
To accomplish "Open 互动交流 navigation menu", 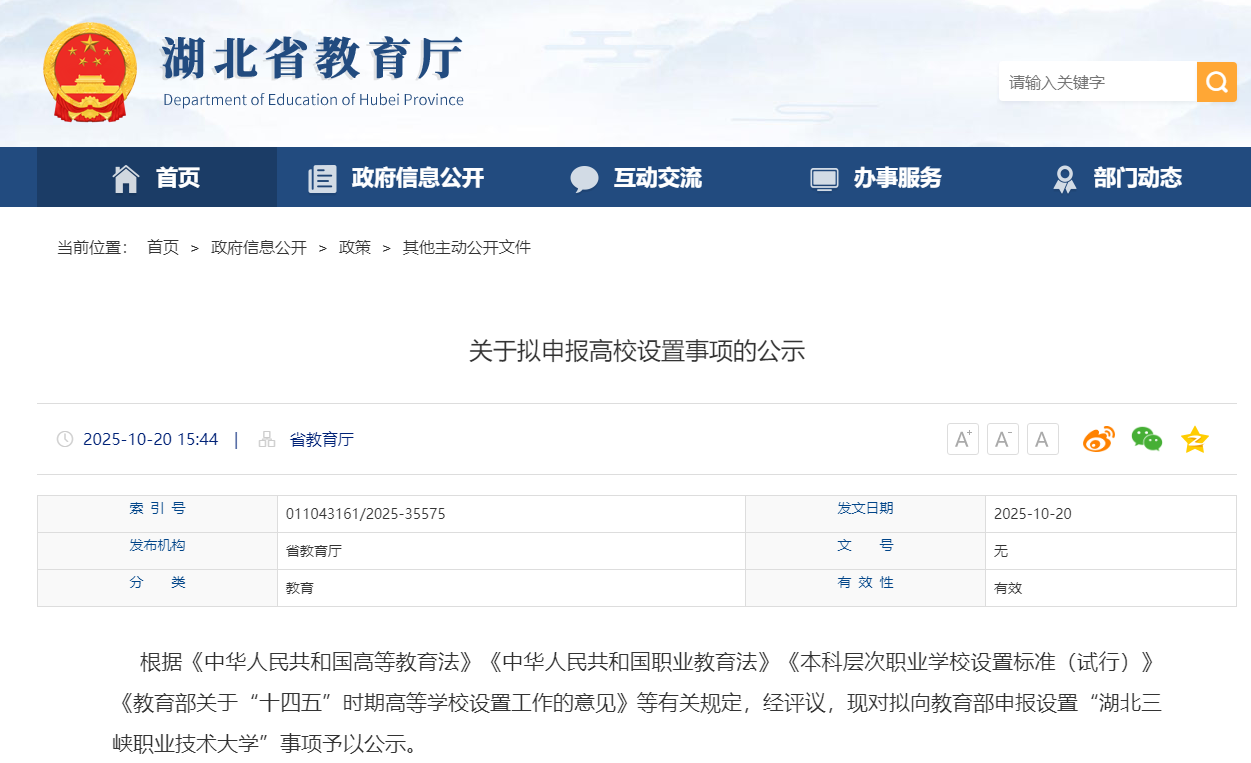I will click(x=636, y=178).
